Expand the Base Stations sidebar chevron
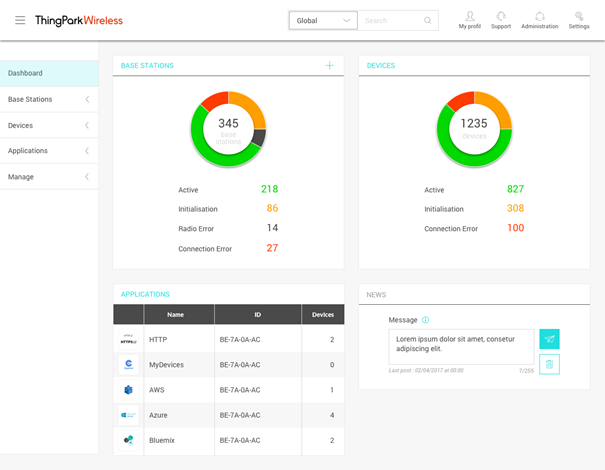The width and height of the screenshot is (605, 470). (x=87, y=99)
